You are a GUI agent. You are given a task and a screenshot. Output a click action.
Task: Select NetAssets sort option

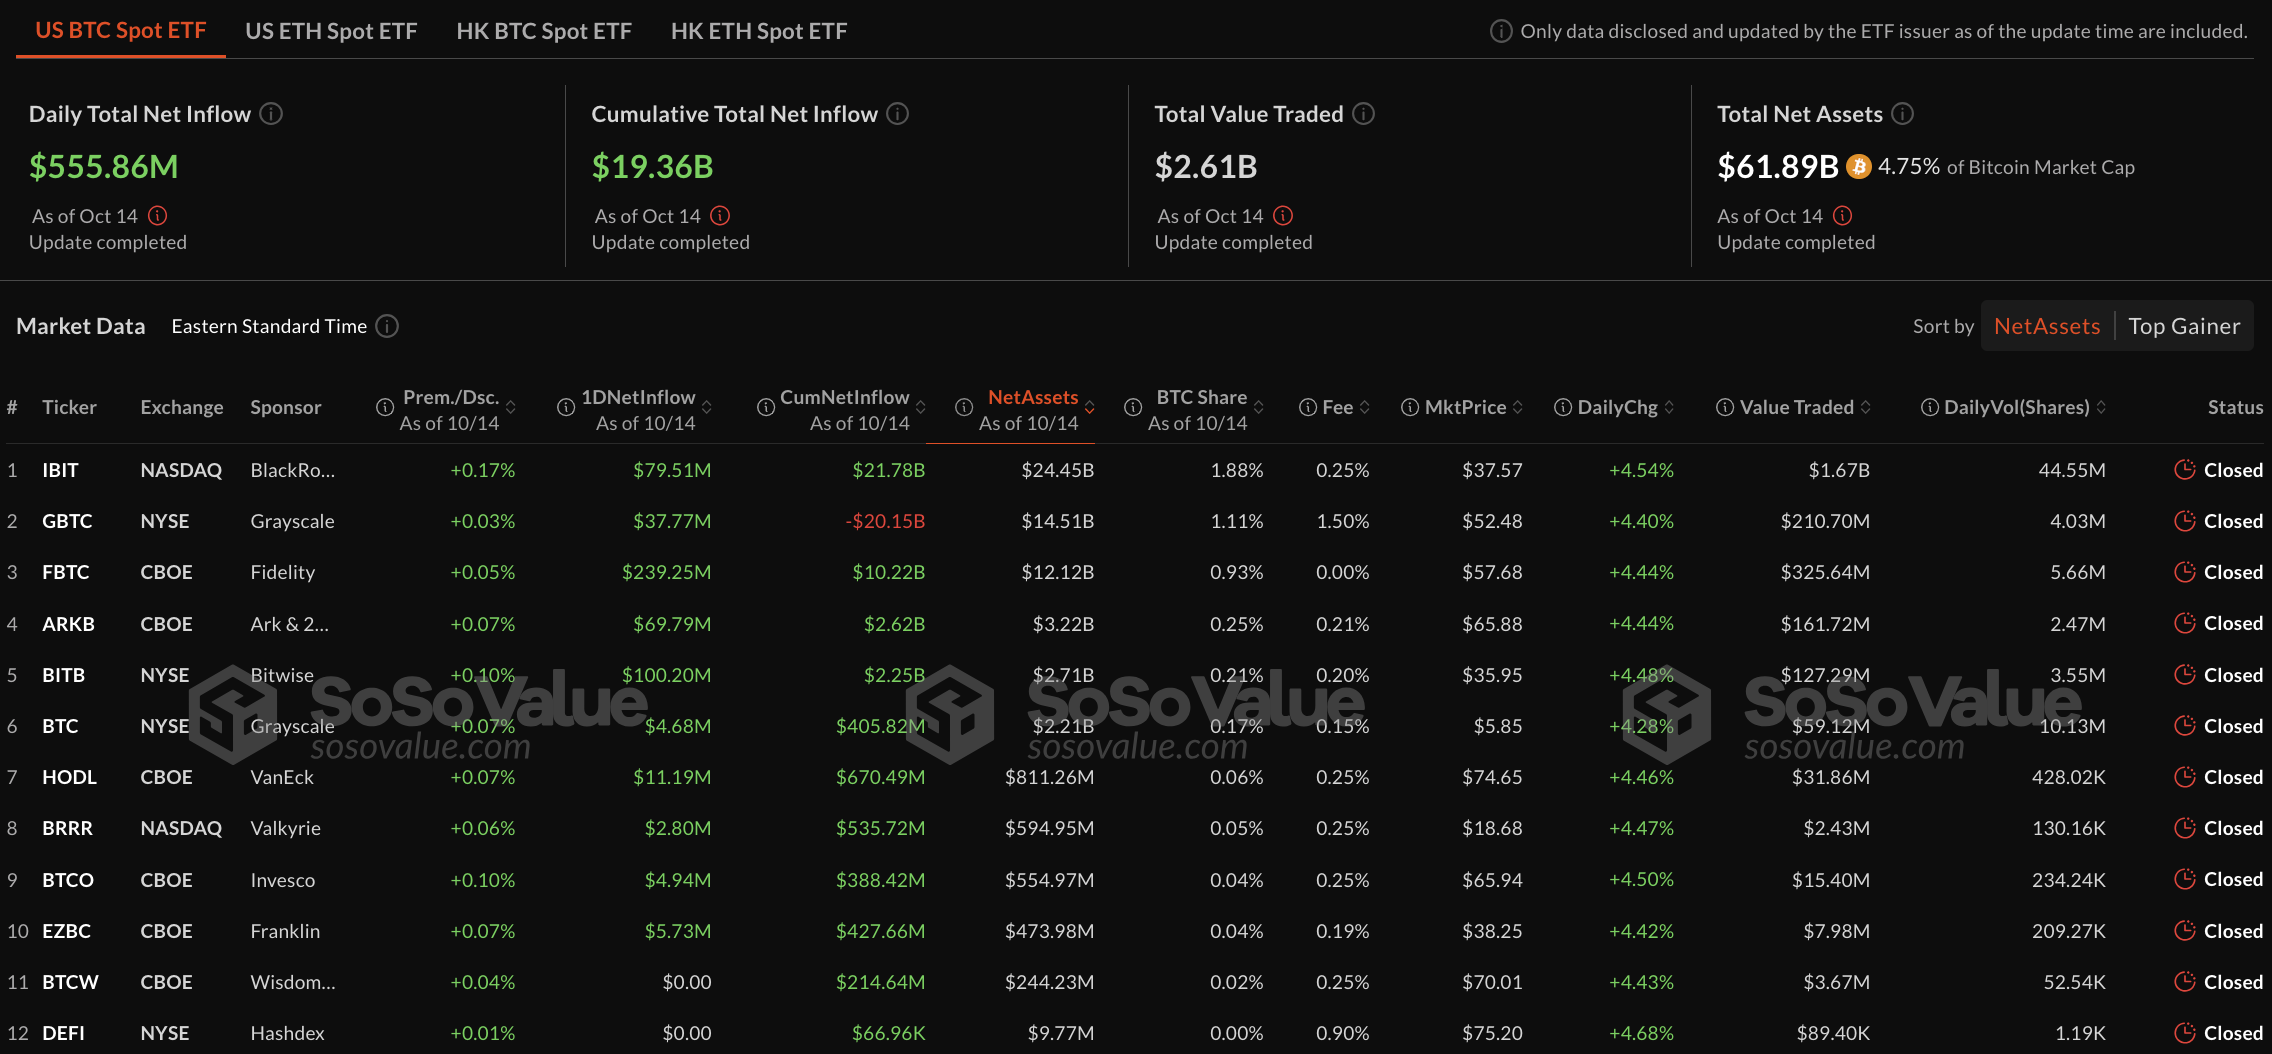[2046, 326]
